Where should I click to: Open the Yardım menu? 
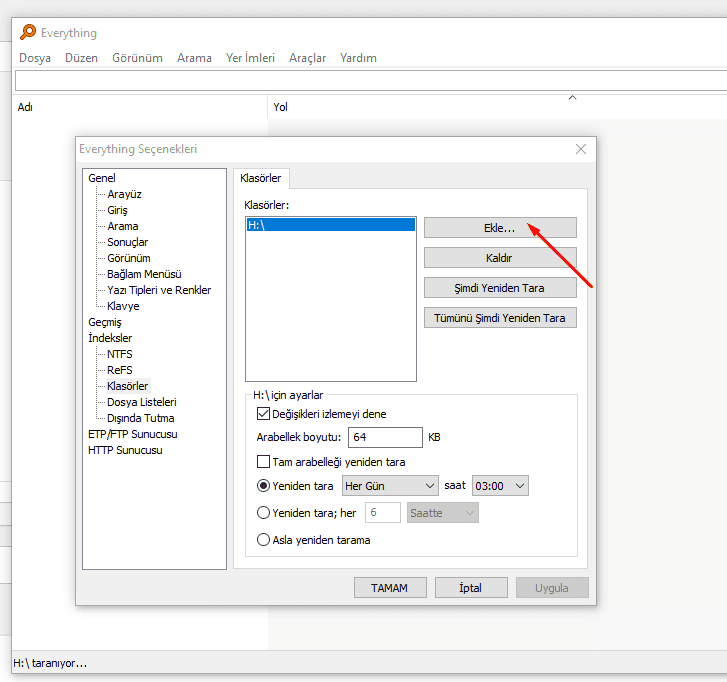358,58
